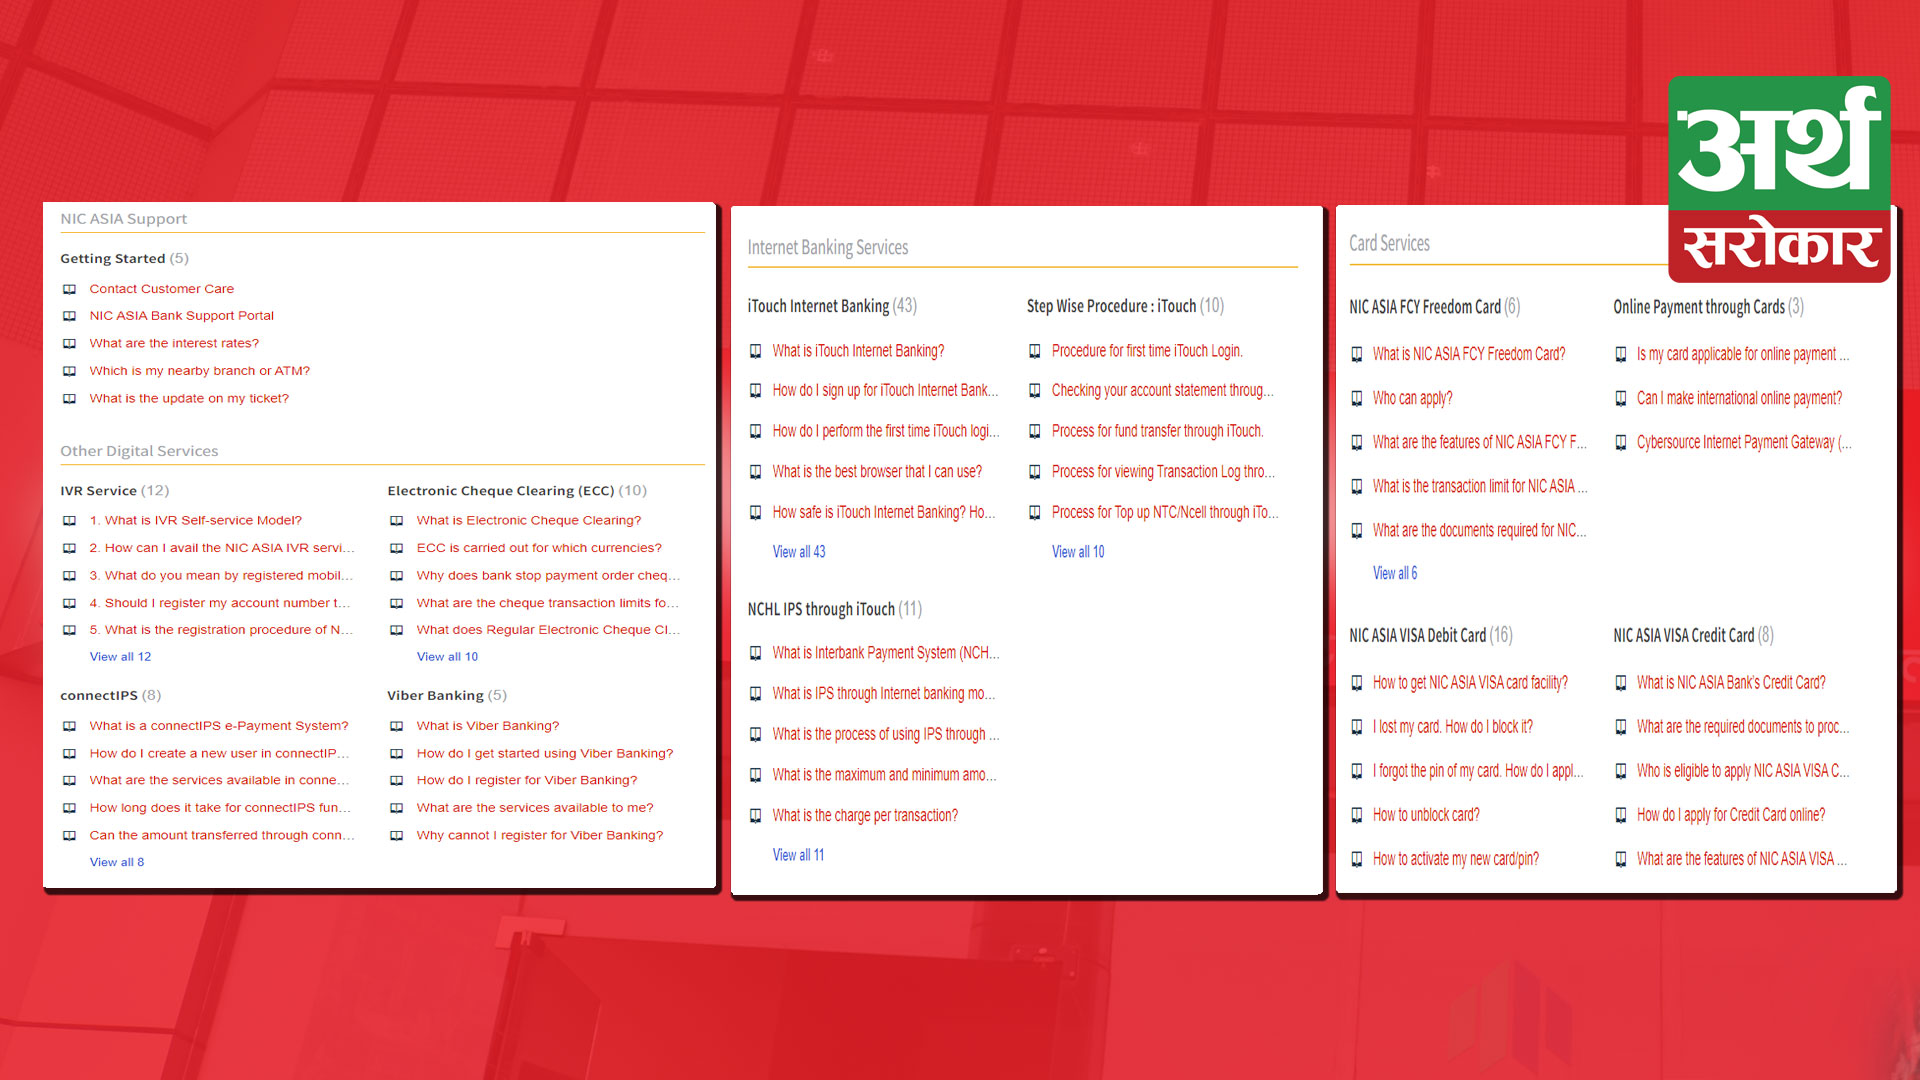Open I lost my card. How do I block it?
Screen dimensions: 1920x1080
1452,727
